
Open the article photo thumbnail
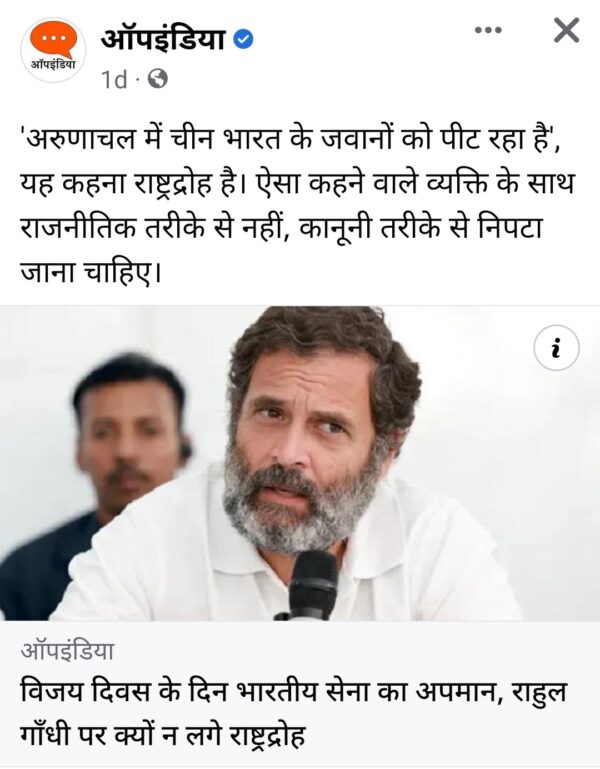(x=300, y=463)
